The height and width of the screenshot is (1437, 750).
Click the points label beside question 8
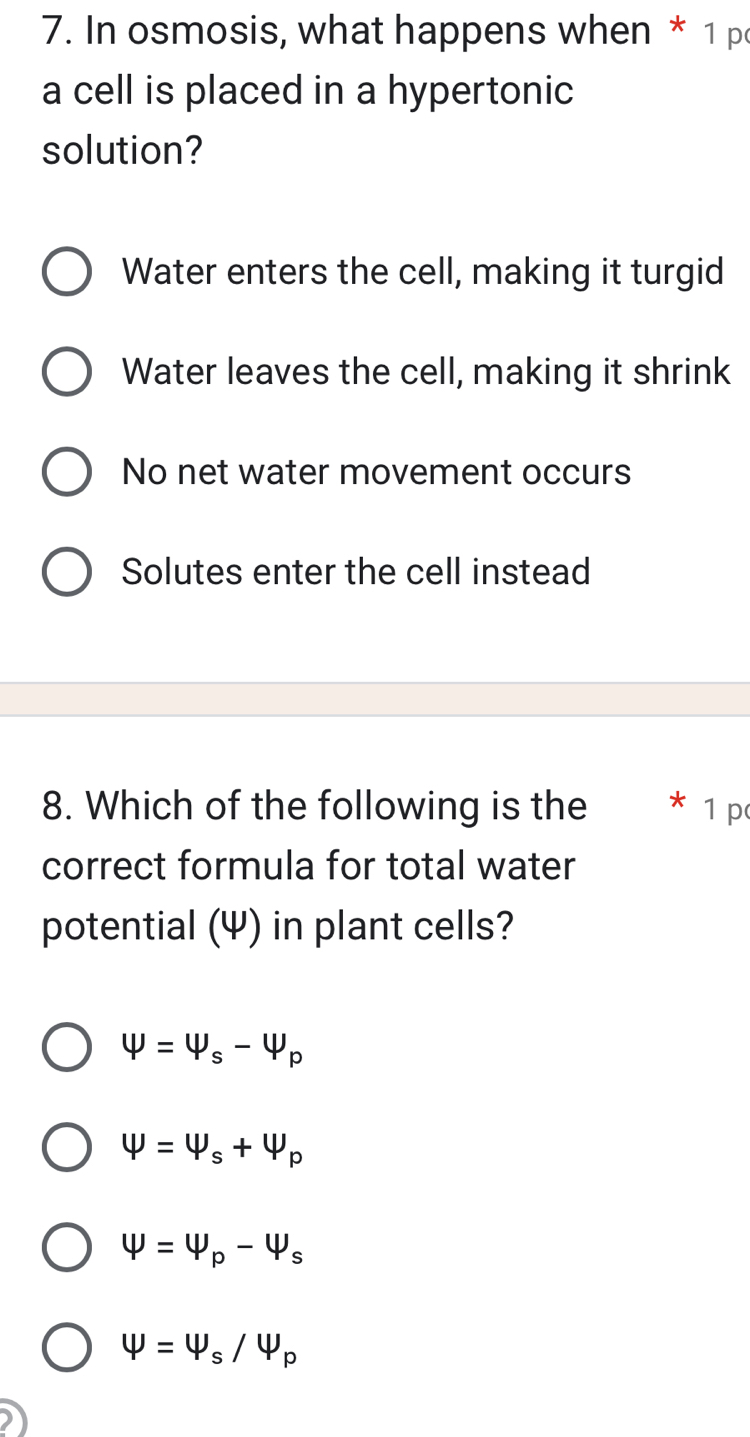coord(725,810)
